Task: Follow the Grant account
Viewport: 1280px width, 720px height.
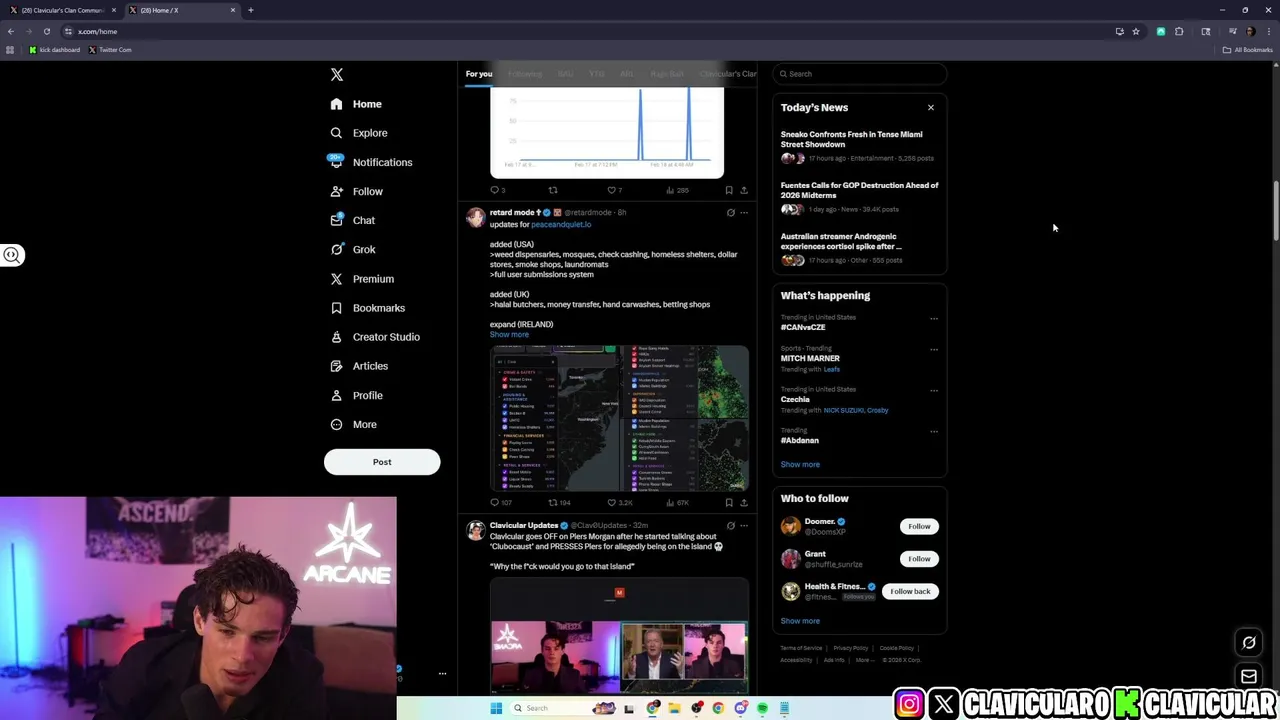Action: [919, 559]
